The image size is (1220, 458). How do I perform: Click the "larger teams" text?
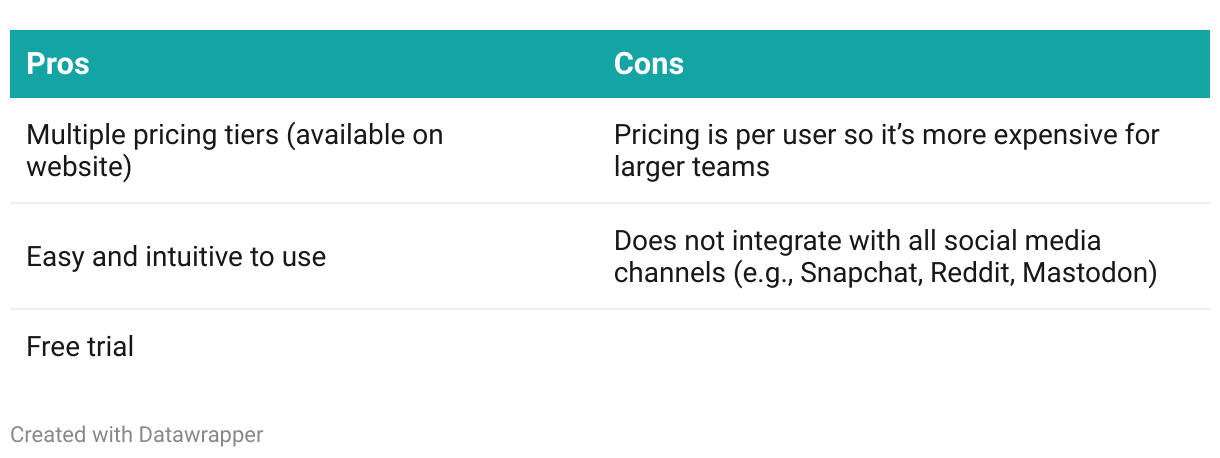(x=692, y=167)
